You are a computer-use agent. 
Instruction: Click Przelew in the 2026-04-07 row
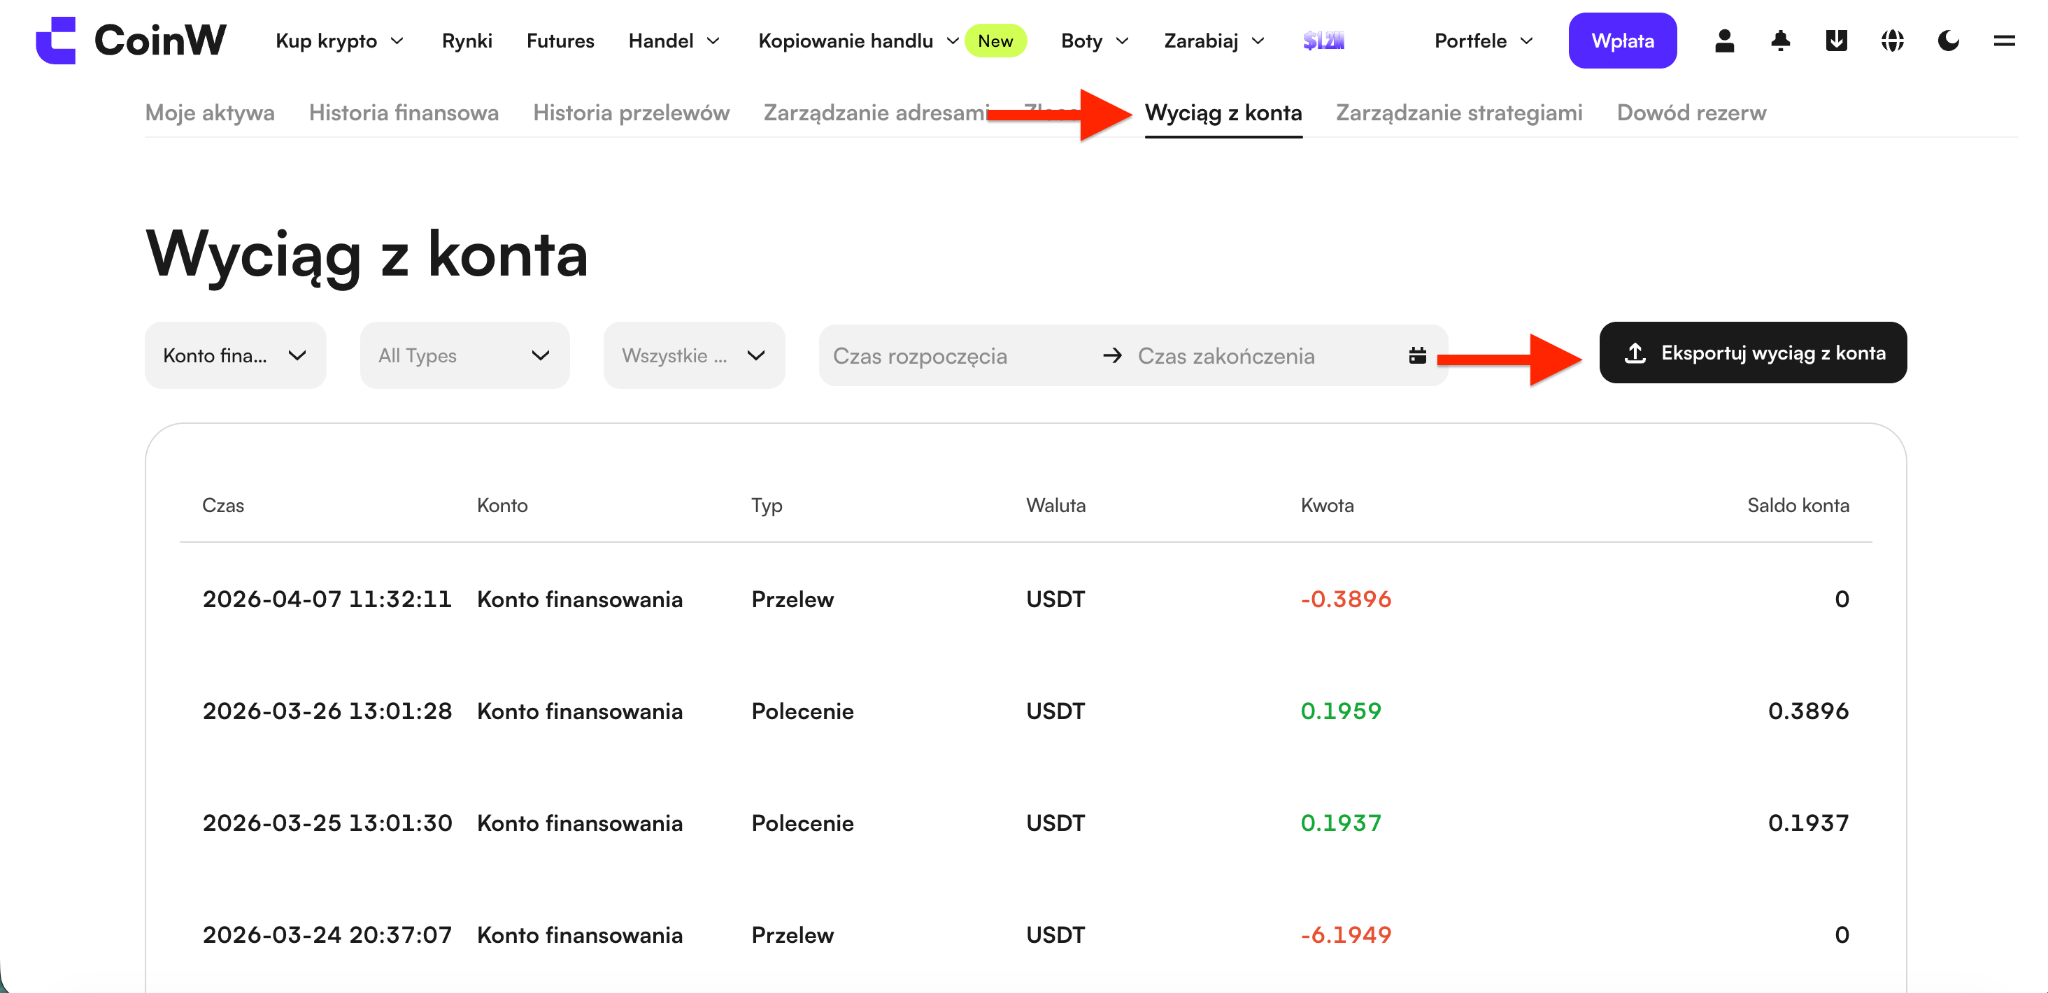click(x=792, y=599)
